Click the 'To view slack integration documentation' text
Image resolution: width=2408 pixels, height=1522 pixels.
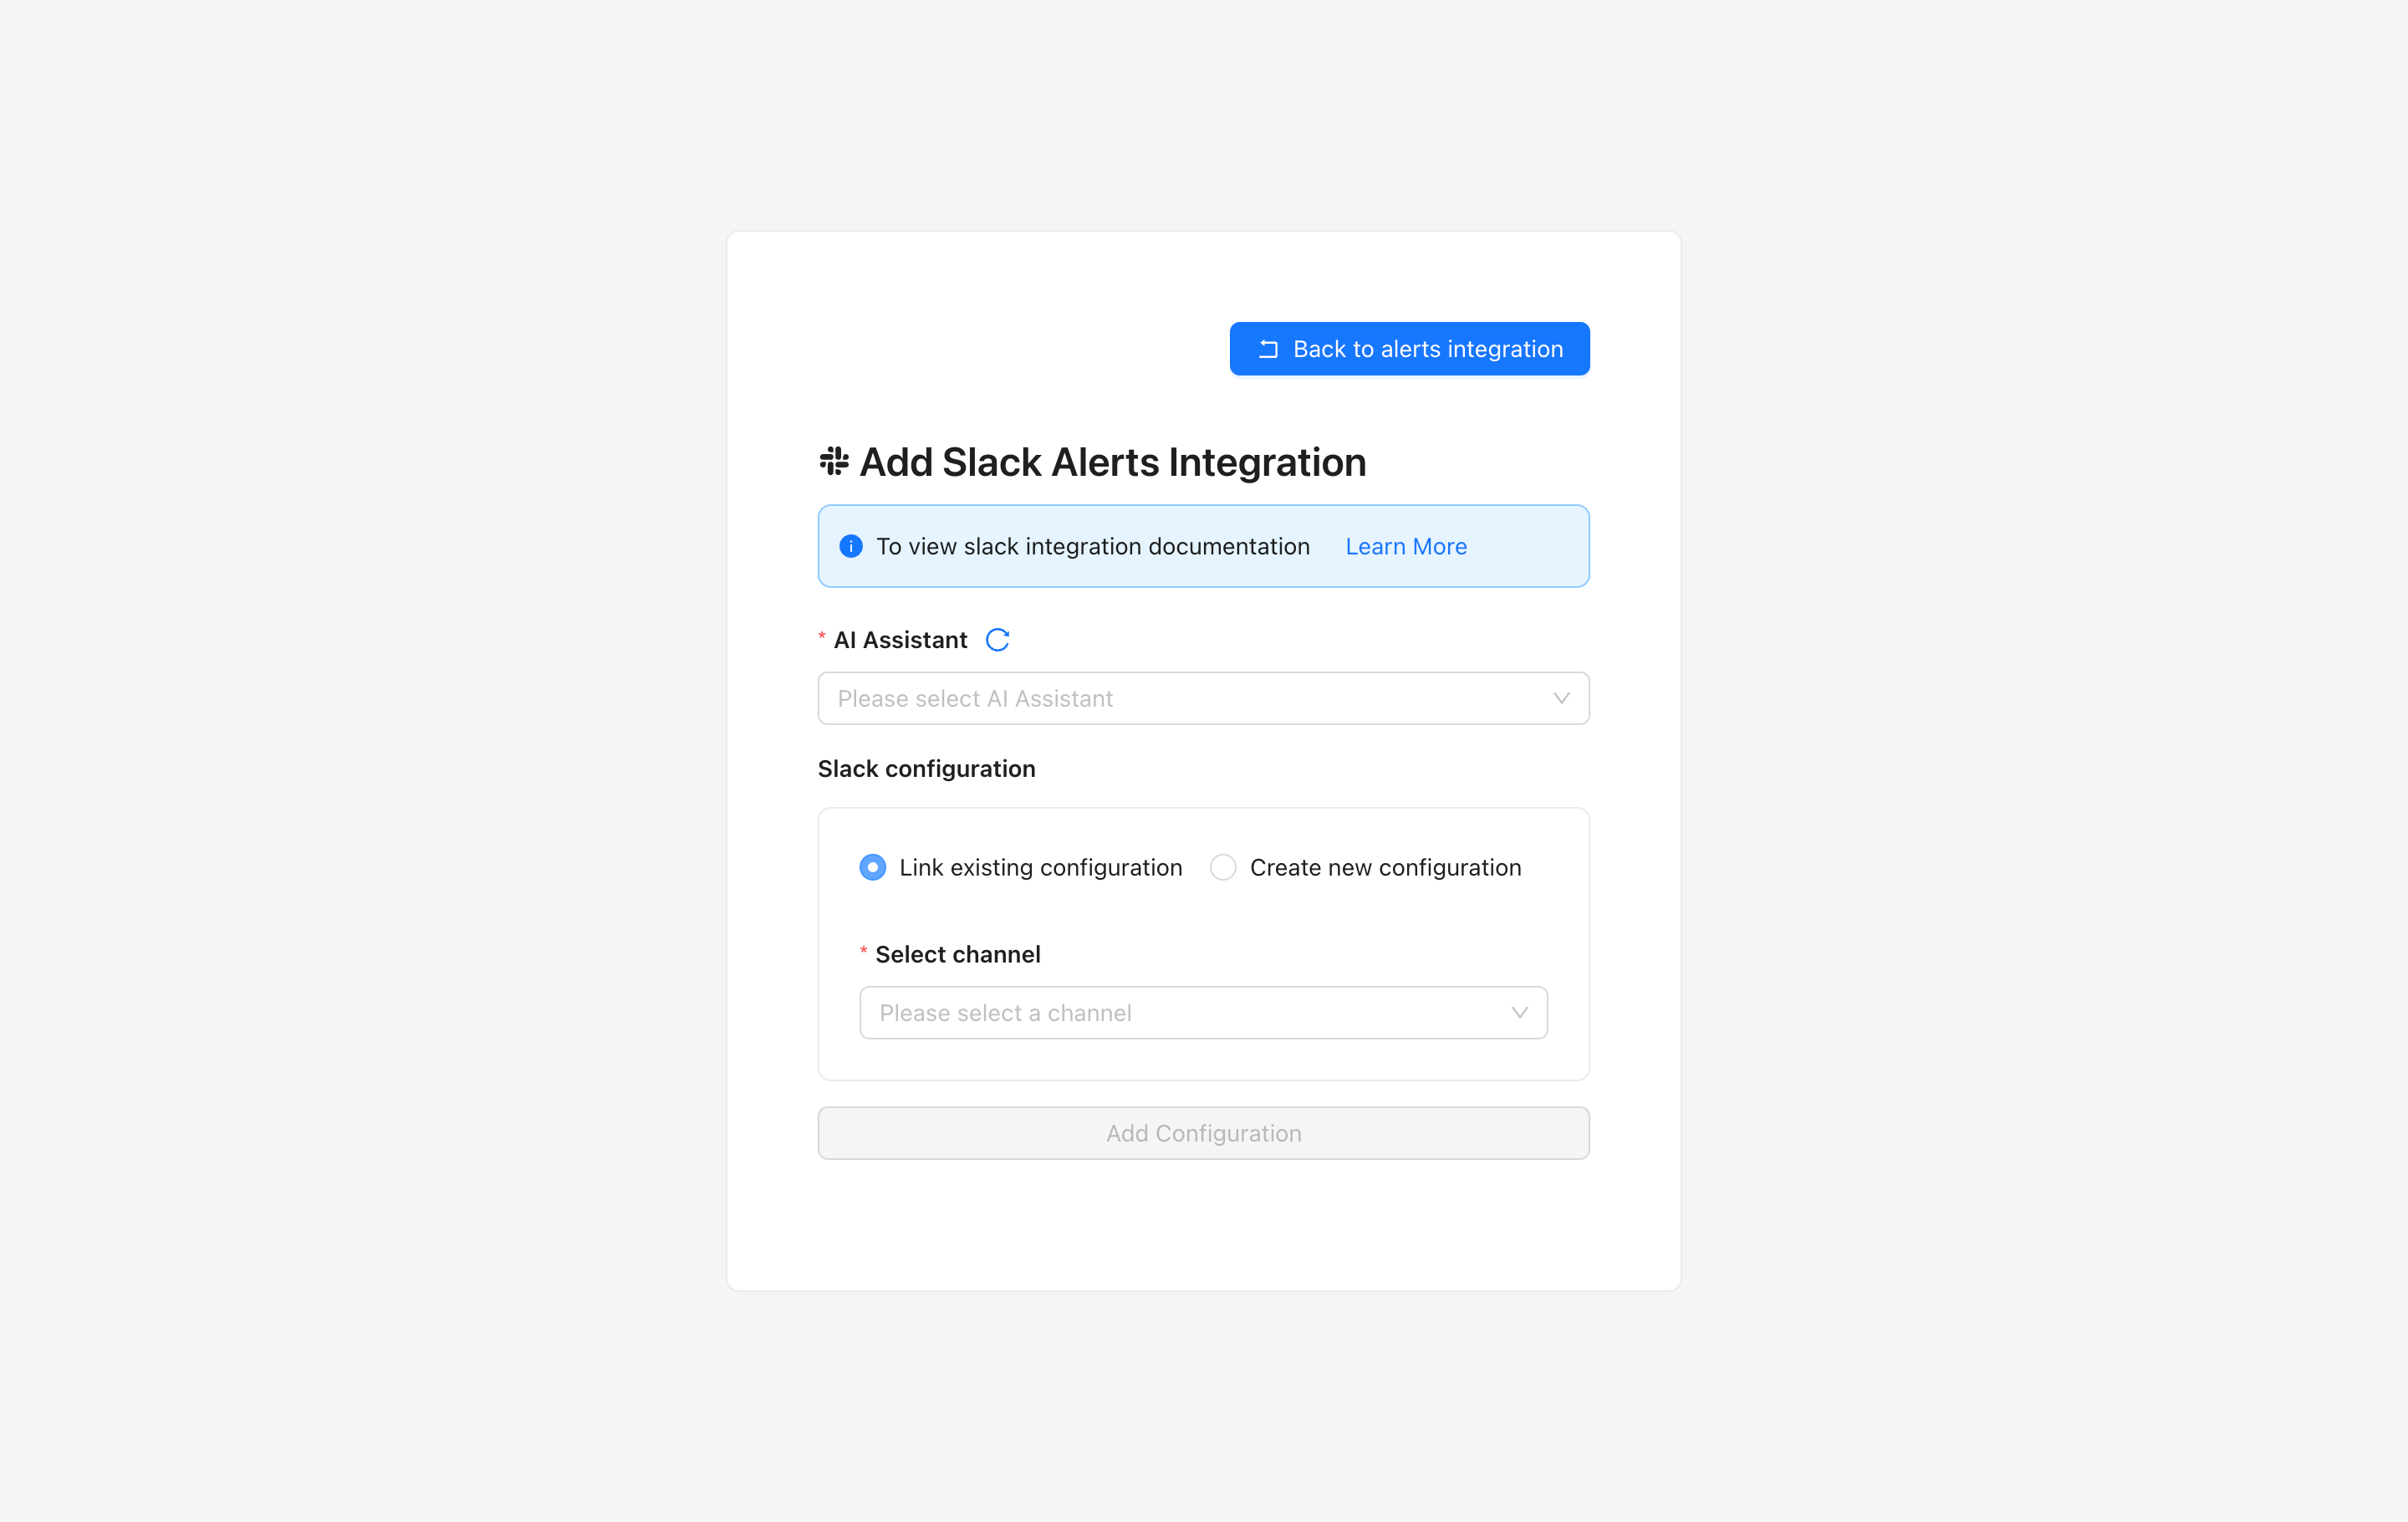coord(1092,546)
